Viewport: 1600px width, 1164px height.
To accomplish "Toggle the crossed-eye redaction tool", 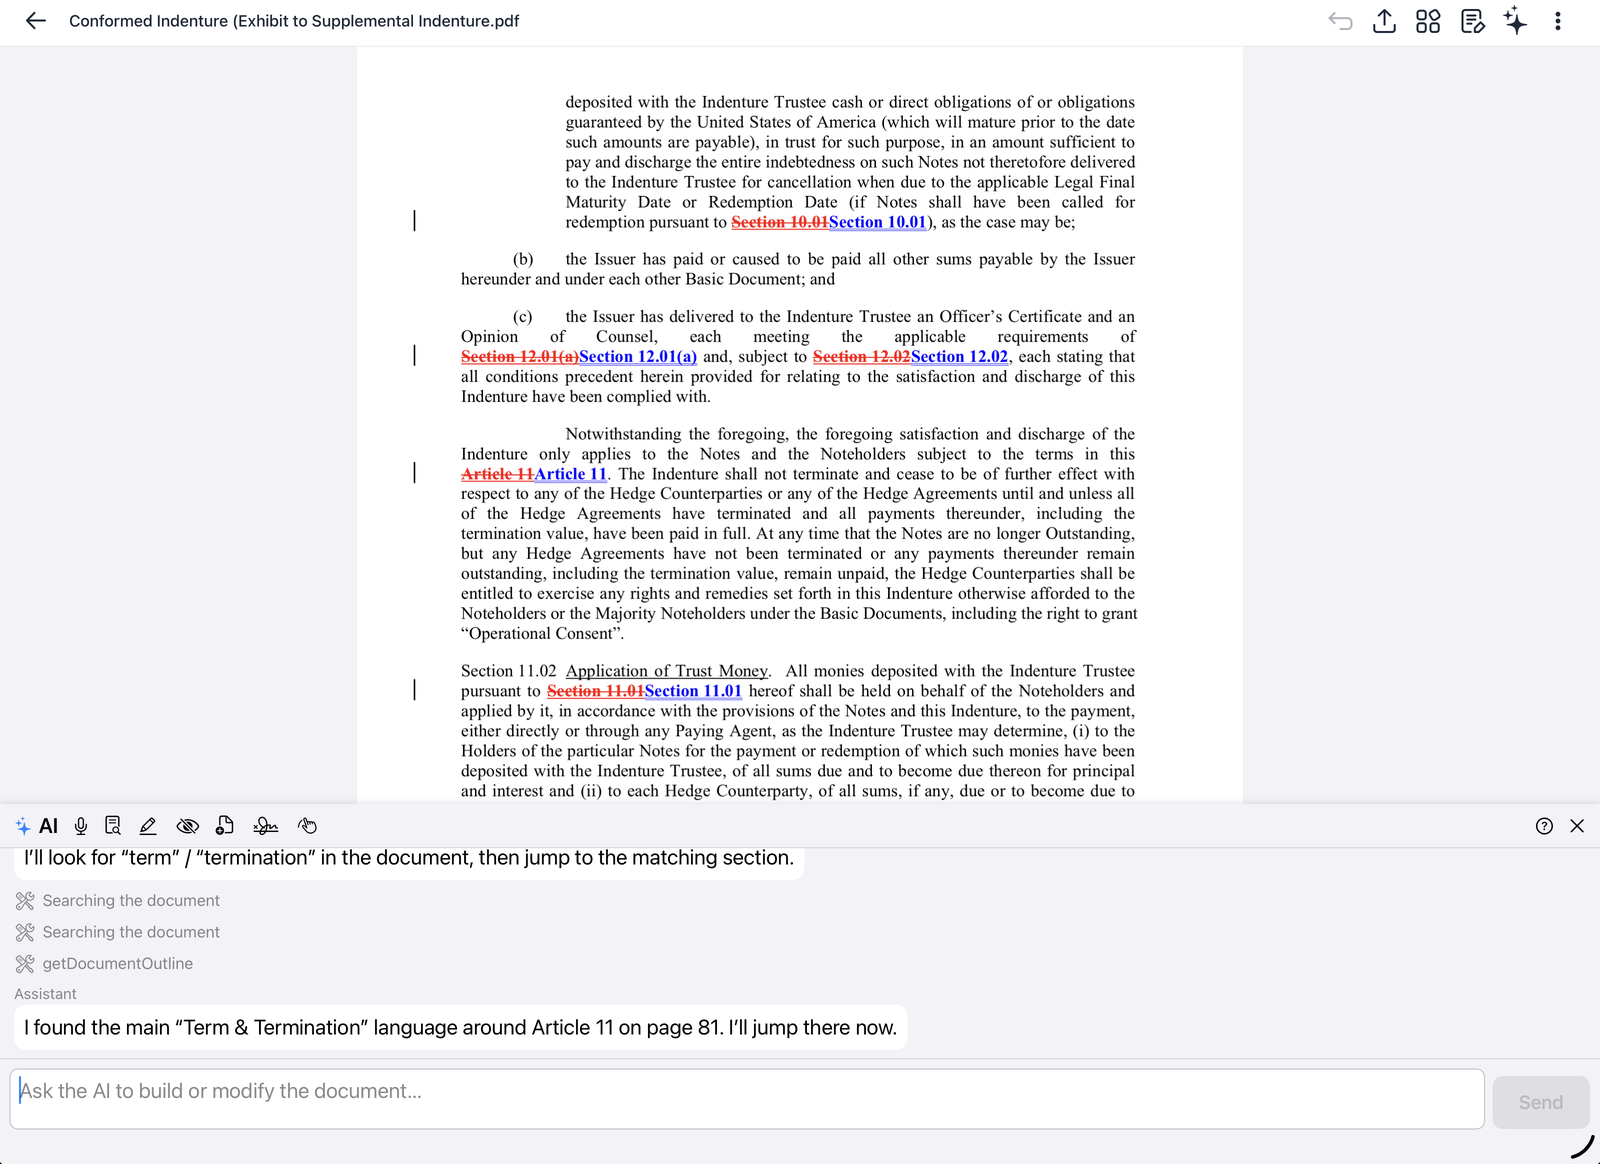I will [x=187, y=826].
